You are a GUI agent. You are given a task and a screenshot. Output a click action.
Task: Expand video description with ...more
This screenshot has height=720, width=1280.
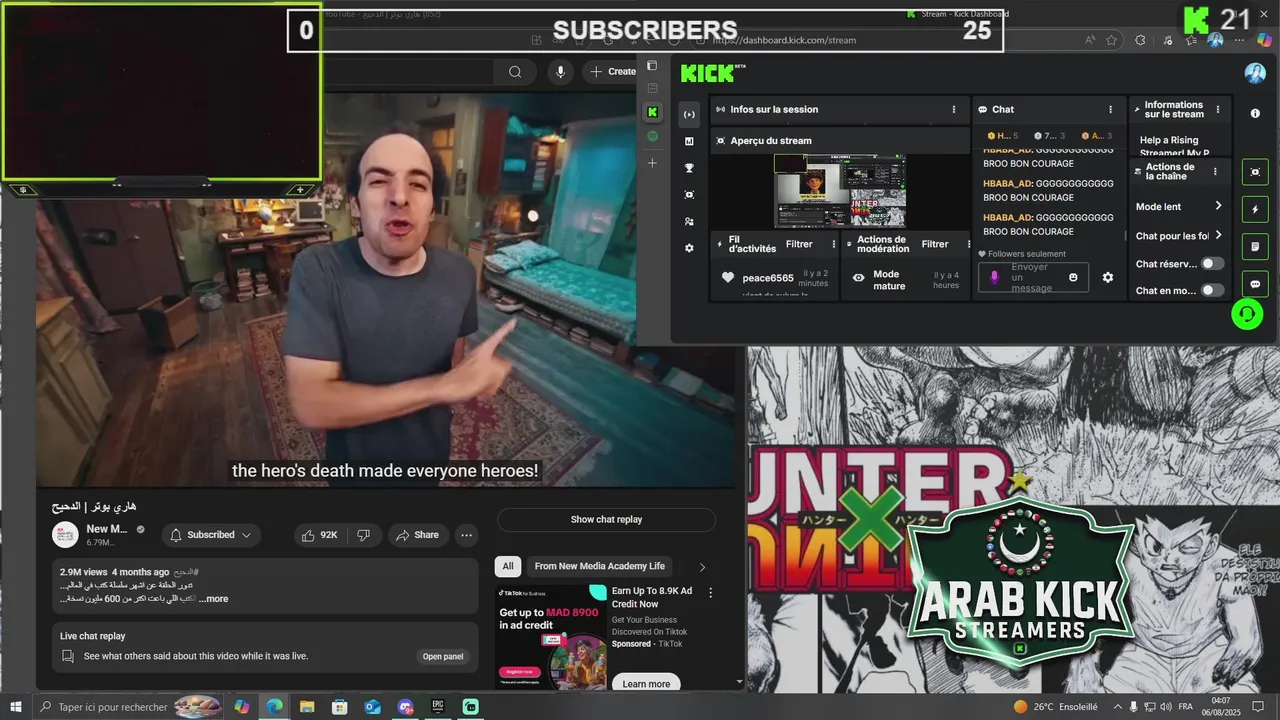coord(214,599)
